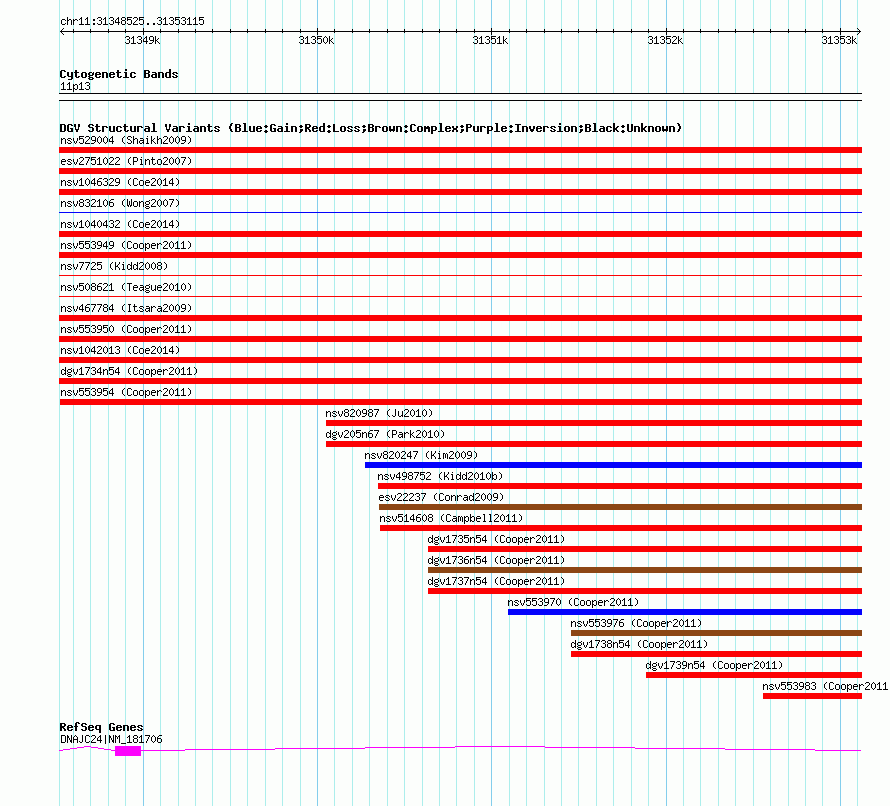Click the 31353k ruler tick label

point(839,40)
